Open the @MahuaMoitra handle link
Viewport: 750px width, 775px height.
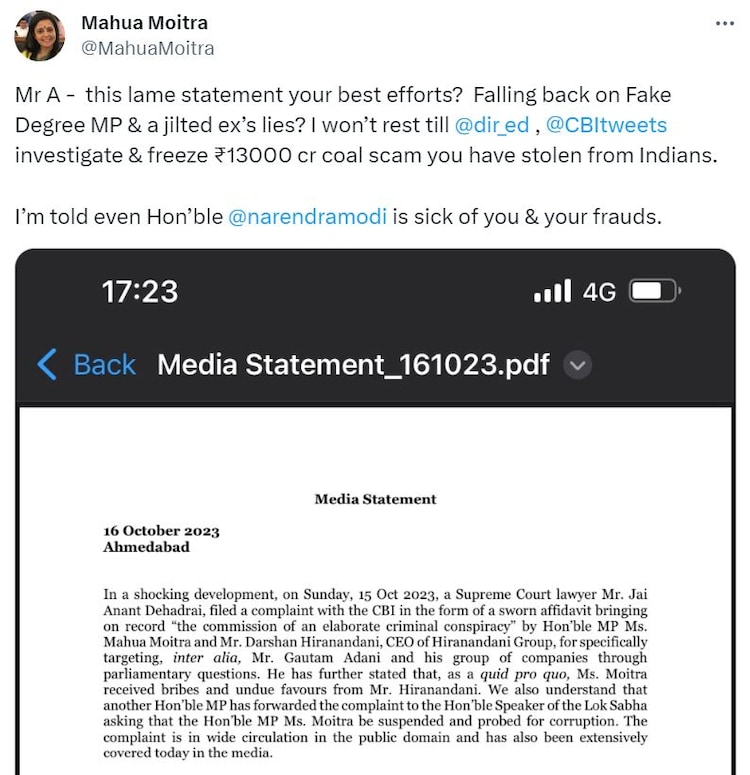(147, 48)
